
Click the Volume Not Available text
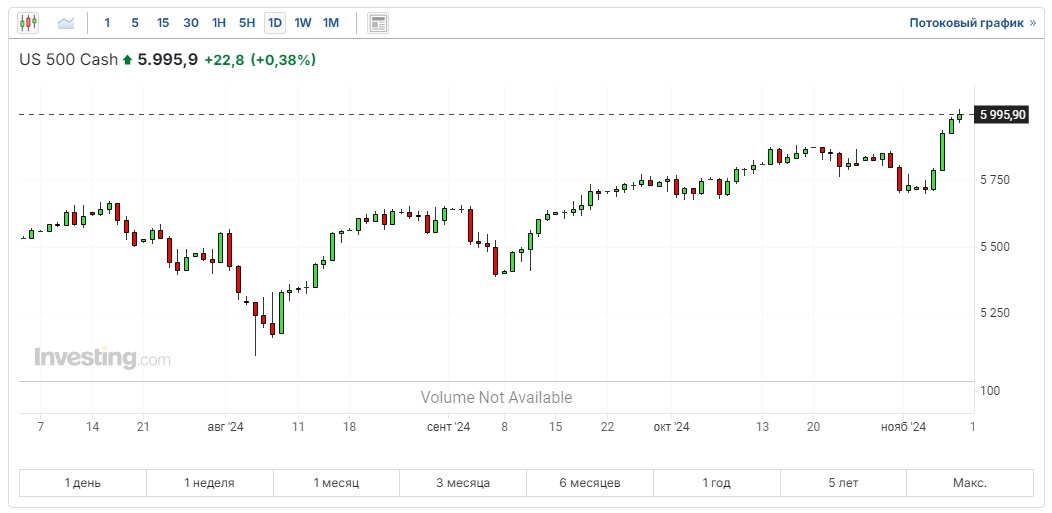(496, 398)
